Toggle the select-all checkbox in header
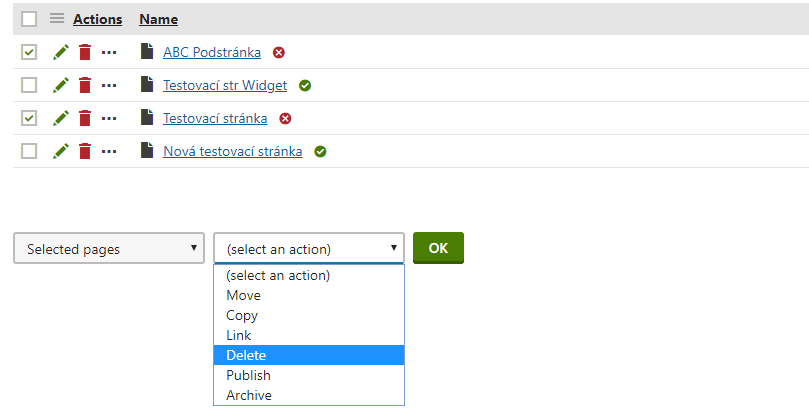The image size is (809, 415). (x=29, y=19)
